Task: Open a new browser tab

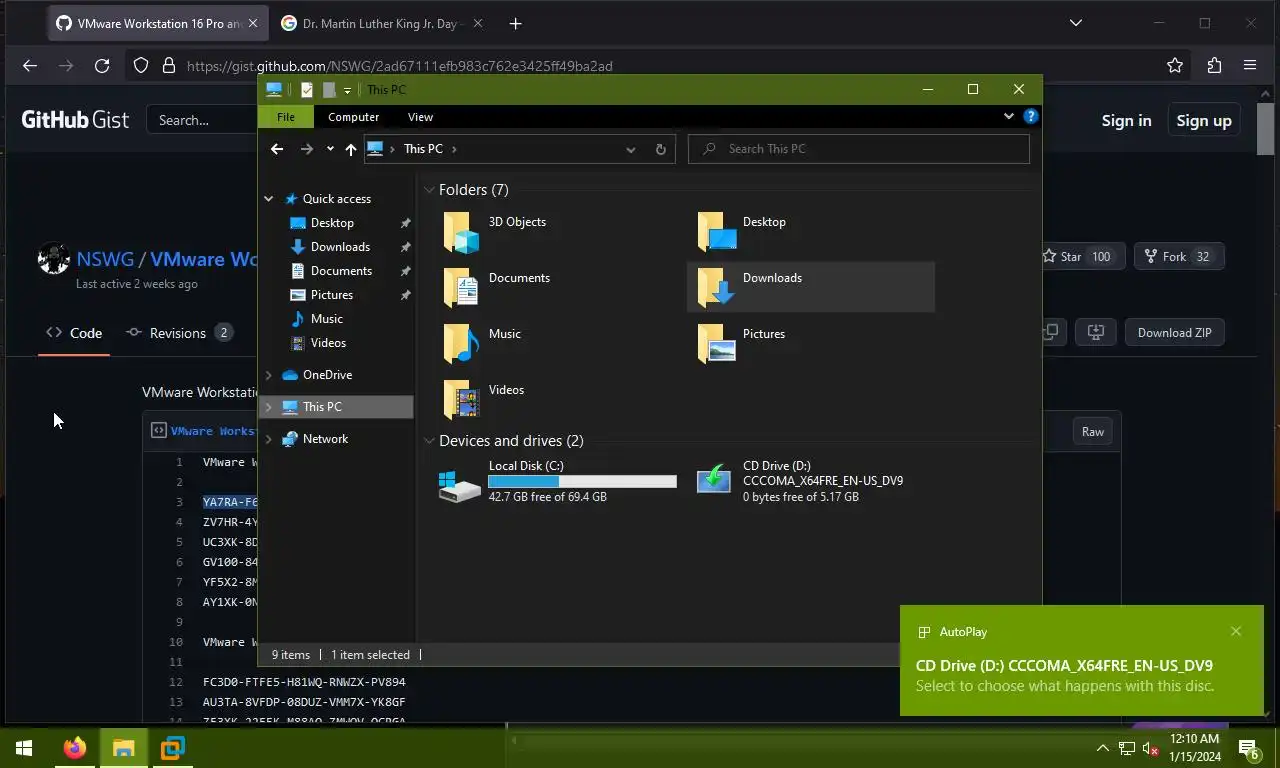Action: pyautogui.click(x=515, y=23)
